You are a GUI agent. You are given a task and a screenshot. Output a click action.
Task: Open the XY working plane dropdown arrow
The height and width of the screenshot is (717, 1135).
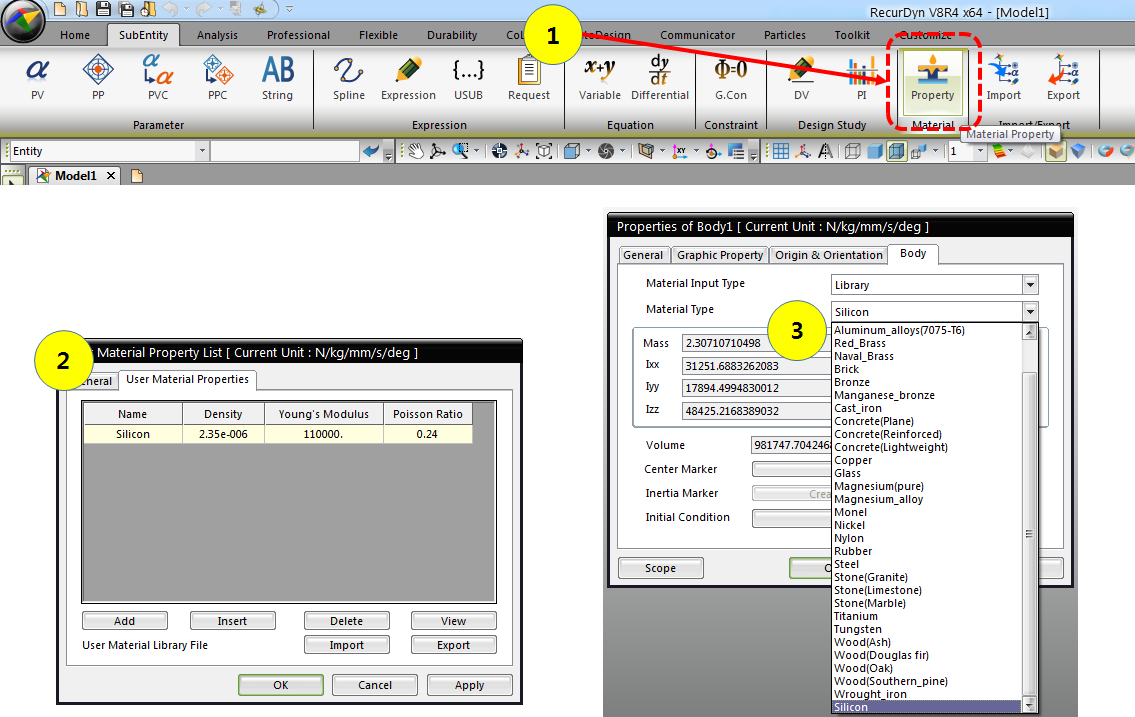[x=696, y=151]
